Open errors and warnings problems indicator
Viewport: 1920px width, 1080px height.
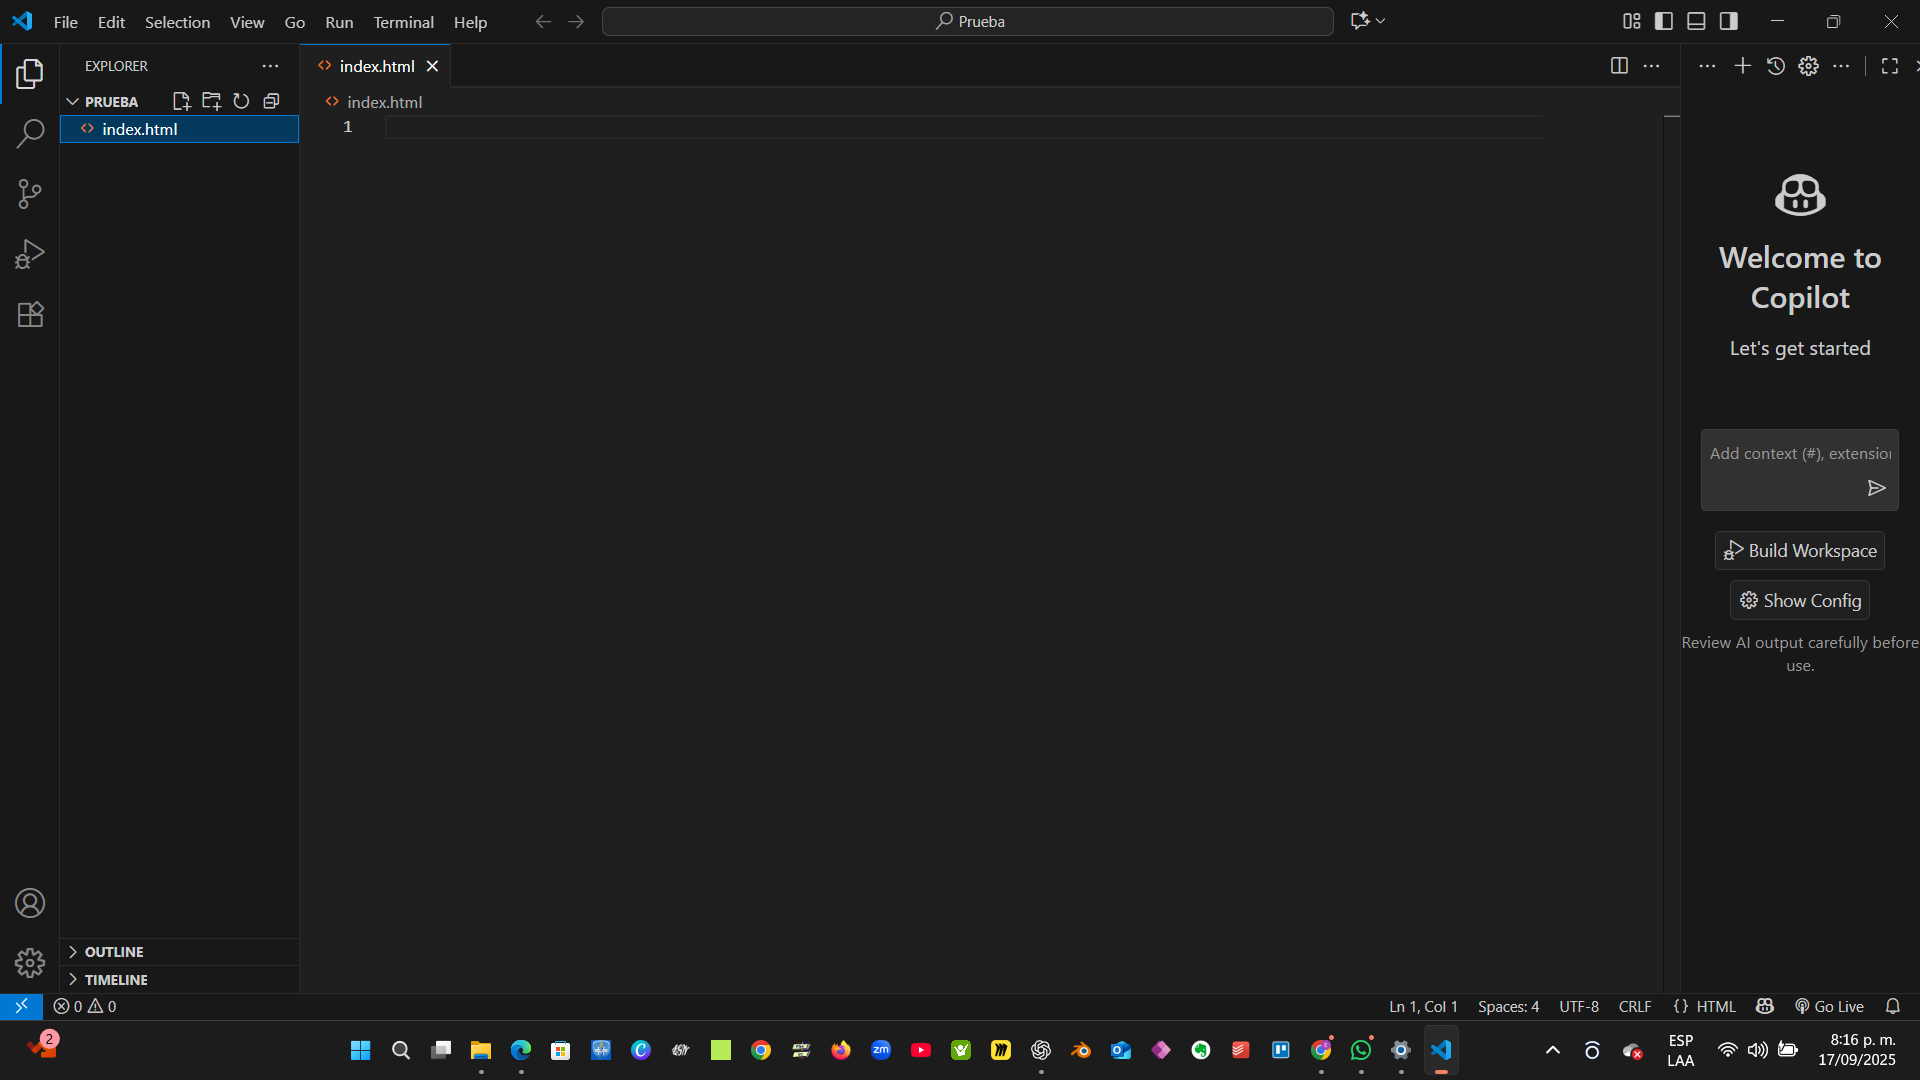tap(85, 1007)
